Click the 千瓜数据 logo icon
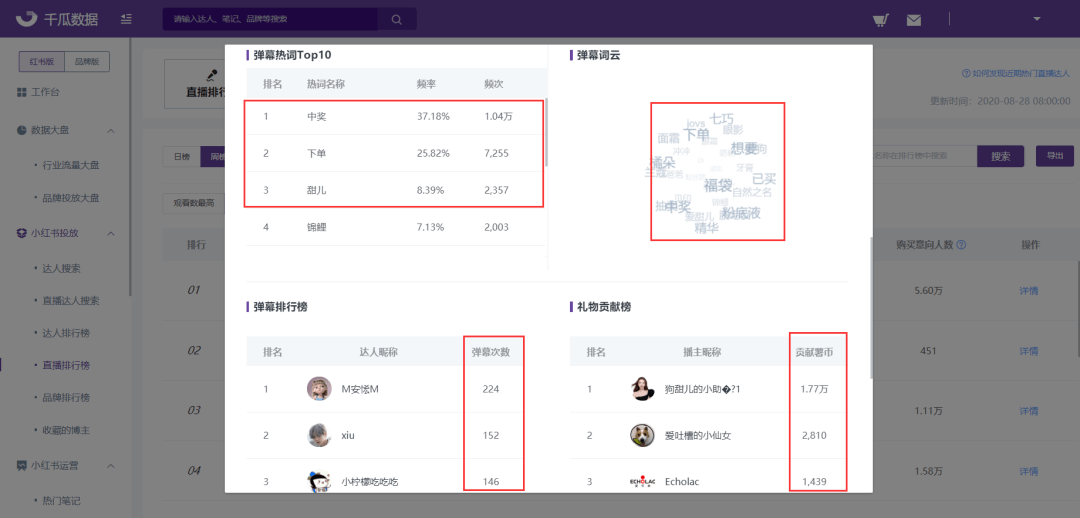 (27, 19)
